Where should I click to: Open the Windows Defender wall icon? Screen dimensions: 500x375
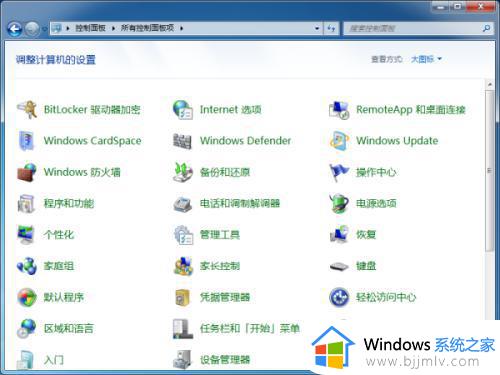183,141
